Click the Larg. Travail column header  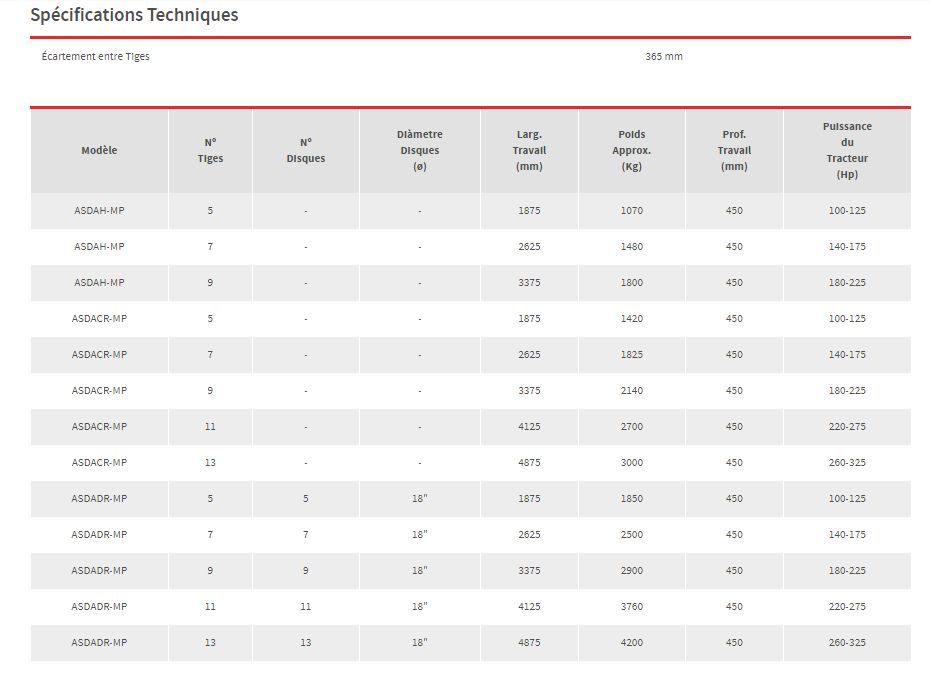(529, 151)
